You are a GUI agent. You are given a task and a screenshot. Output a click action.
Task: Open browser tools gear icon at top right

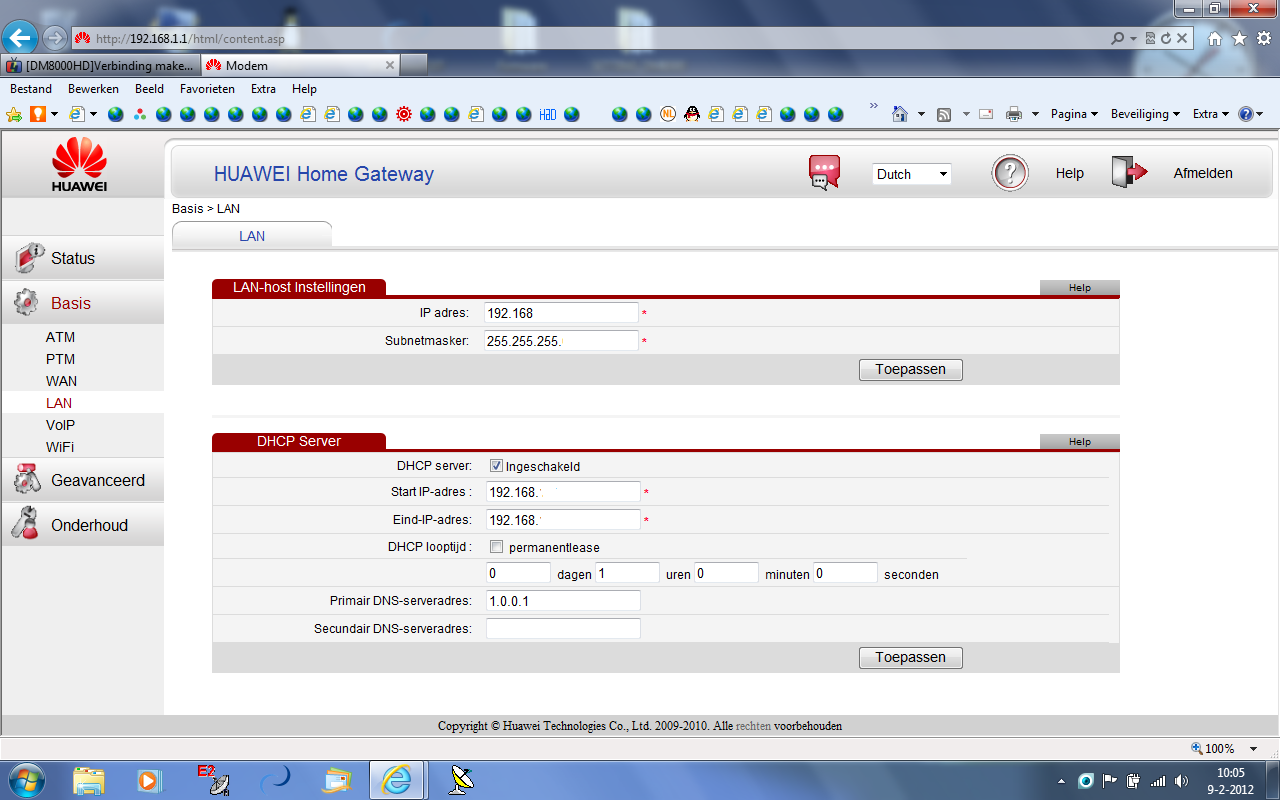[1263, 38]
